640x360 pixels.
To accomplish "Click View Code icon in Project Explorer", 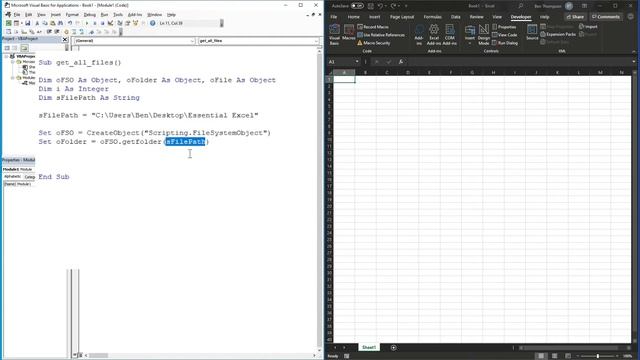I will [7, 48].
